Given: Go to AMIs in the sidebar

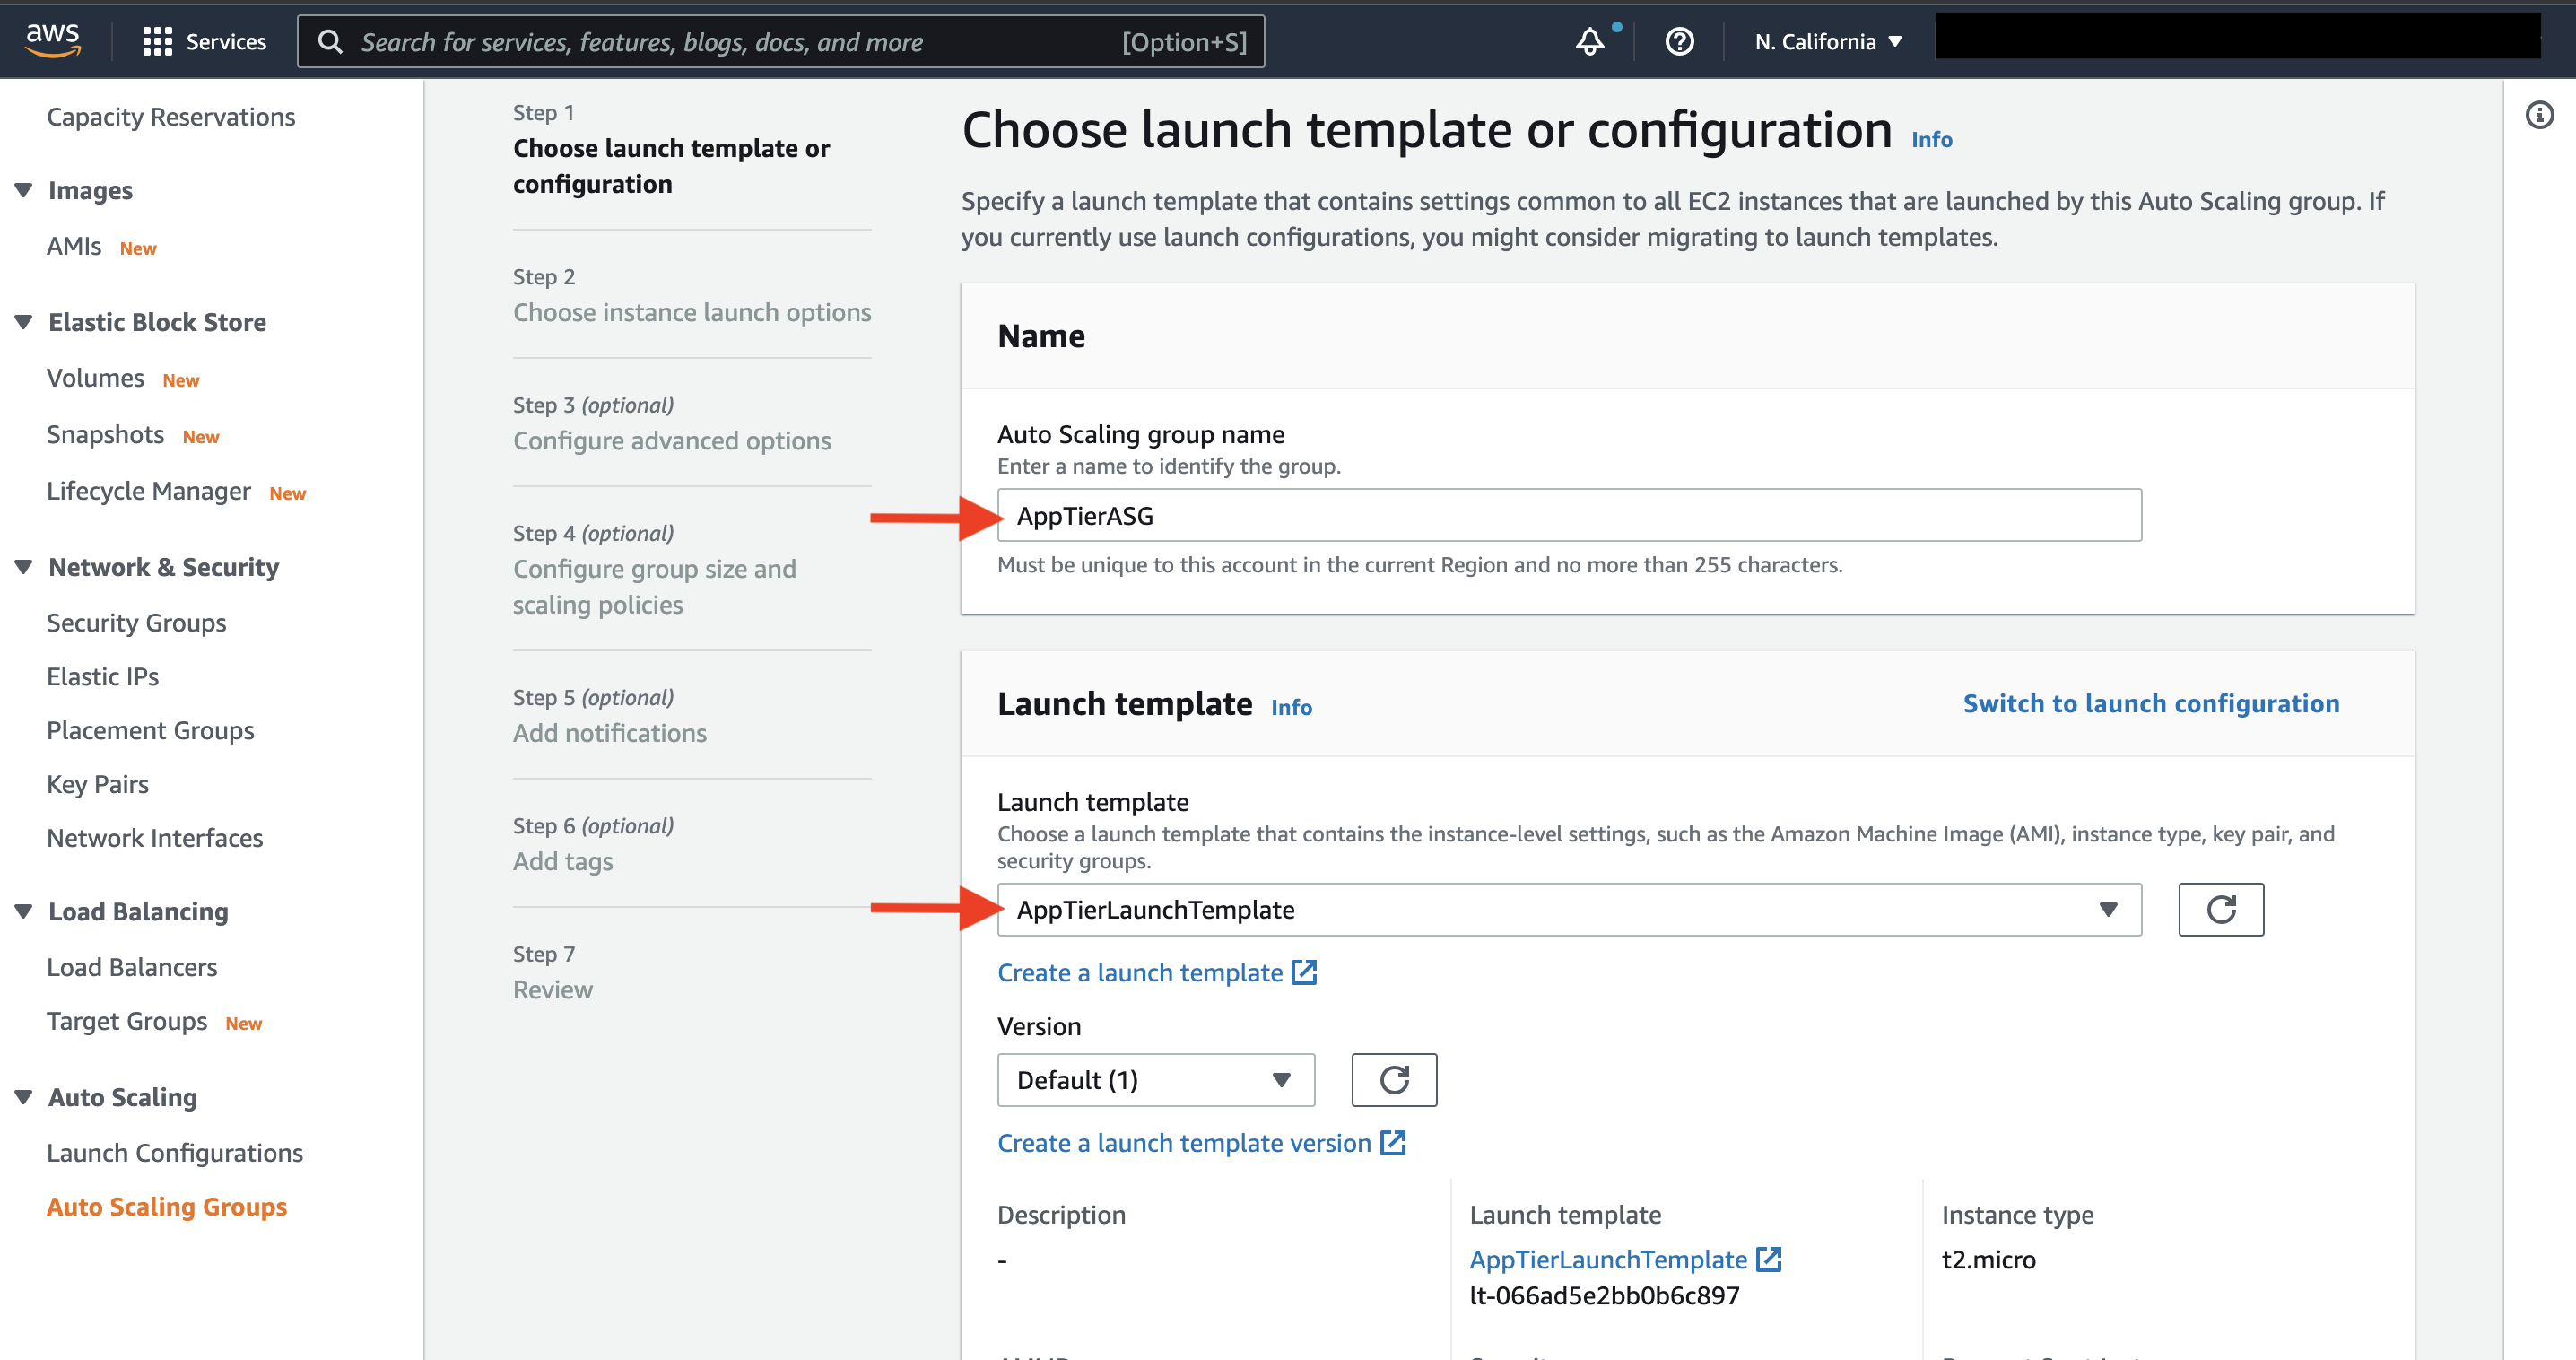Looking at the screenshot, I should pyautogui.click(x=74, y=246).
